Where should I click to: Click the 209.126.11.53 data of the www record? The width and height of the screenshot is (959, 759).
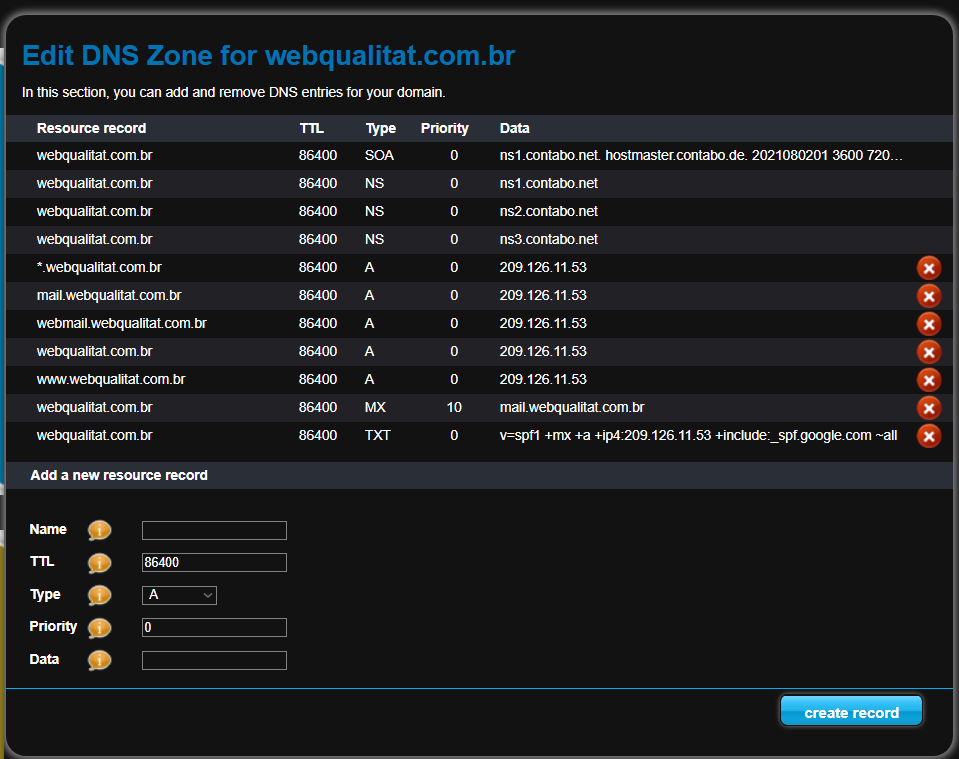[x=542, y=380]
